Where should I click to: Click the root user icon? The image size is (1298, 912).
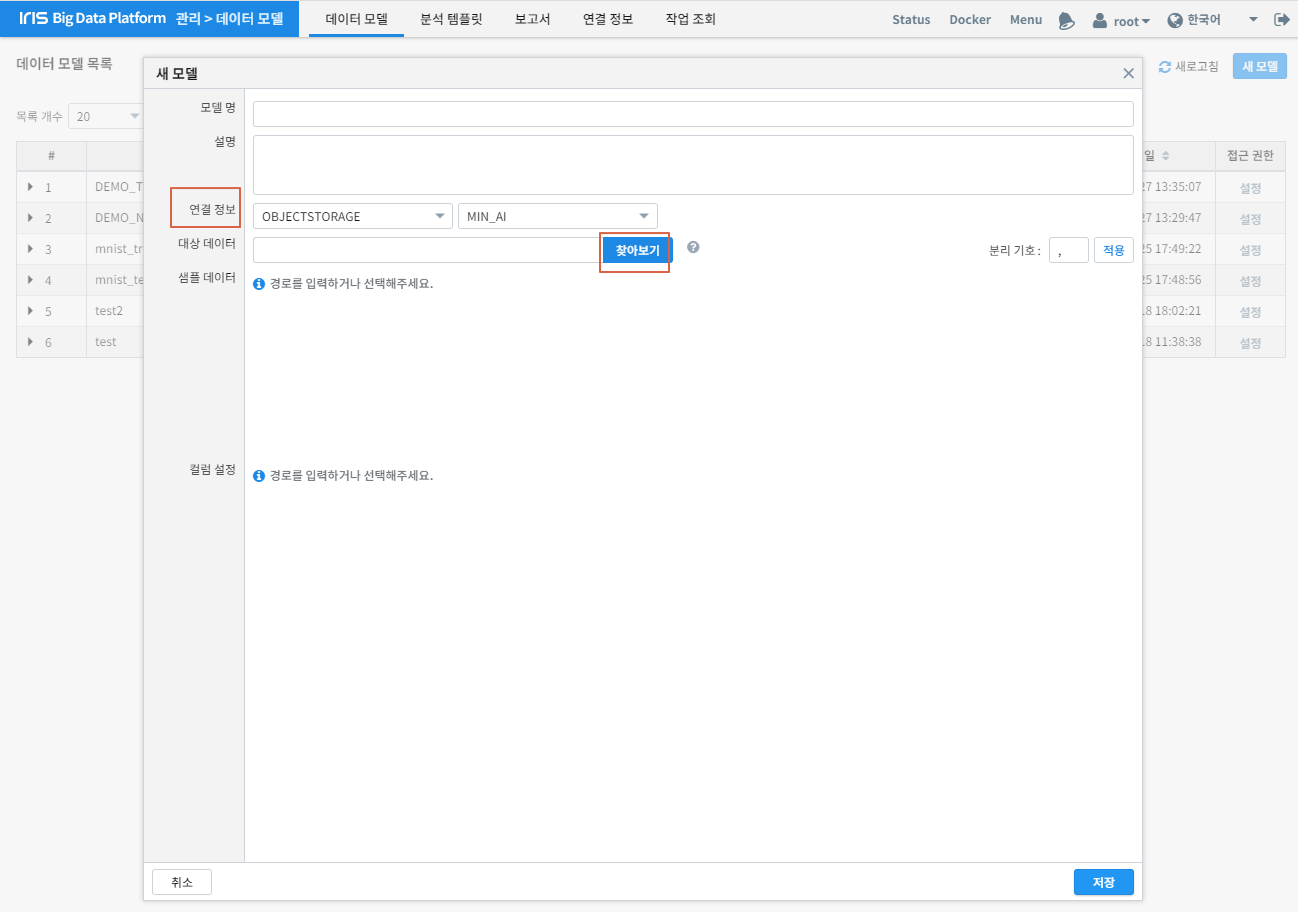click(1100, 20)
